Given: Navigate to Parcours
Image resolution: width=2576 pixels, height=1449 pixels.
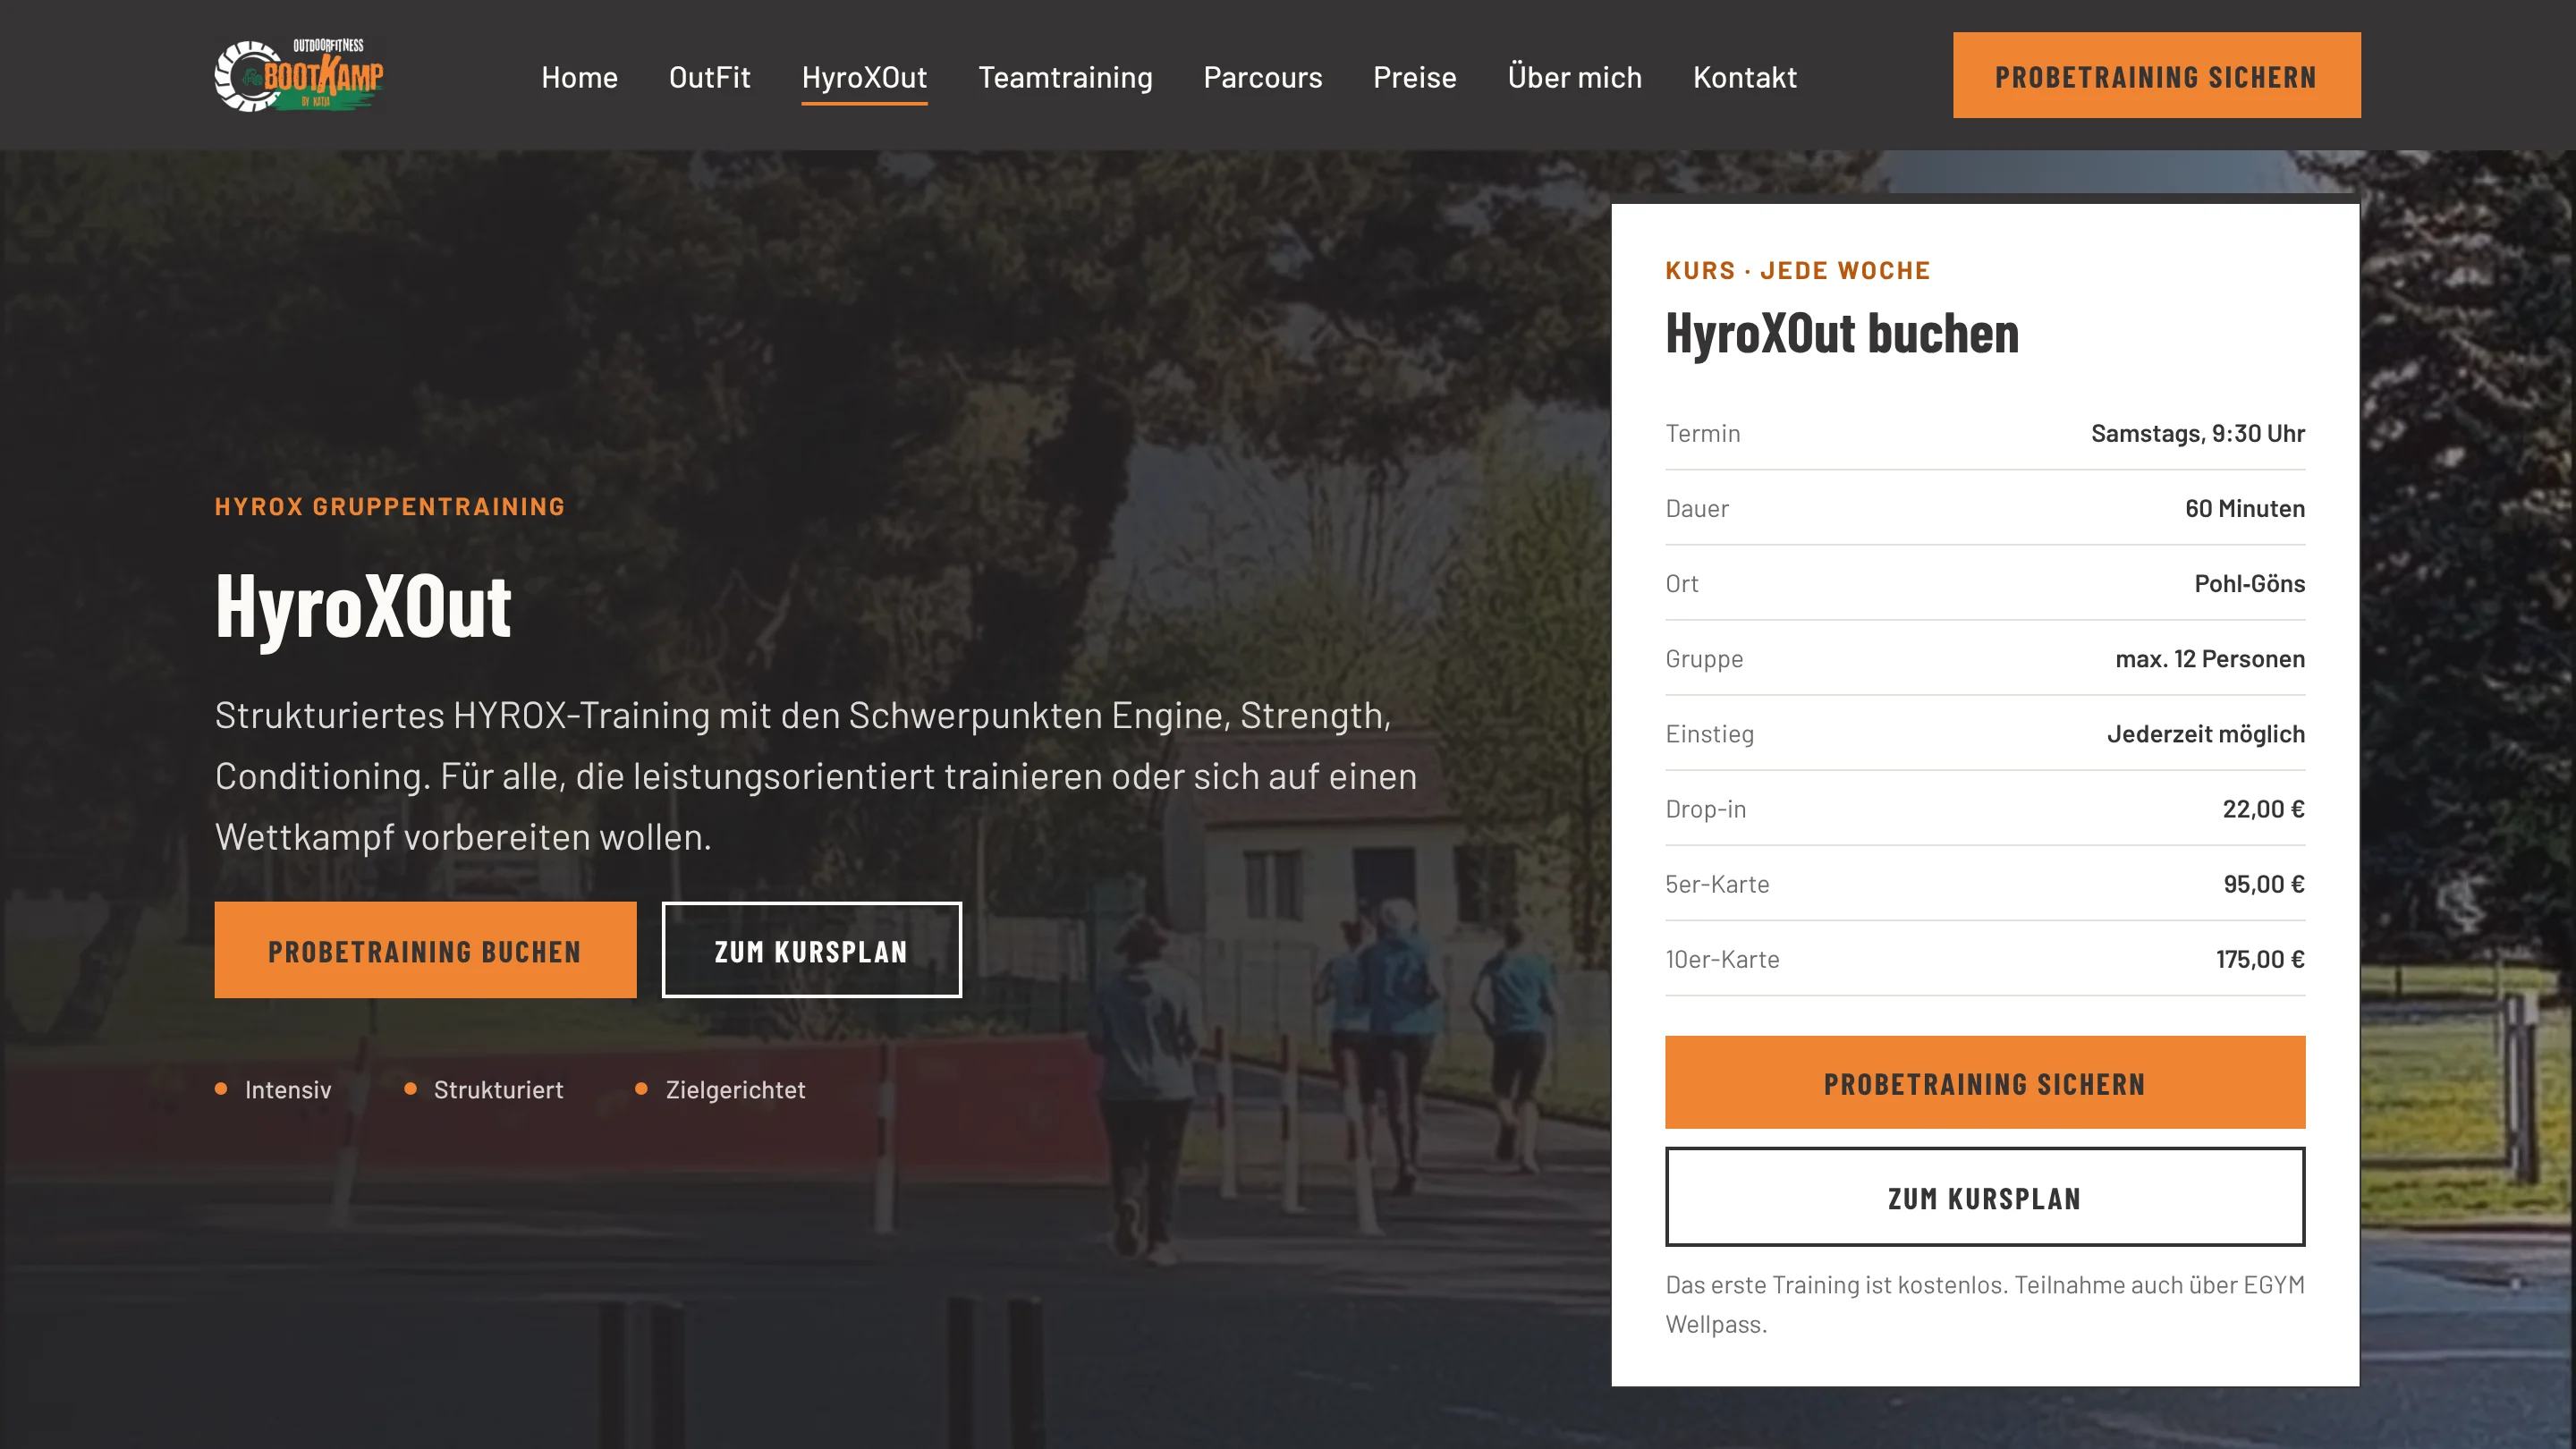Looking at the screenshot, I should point(1262,77).
